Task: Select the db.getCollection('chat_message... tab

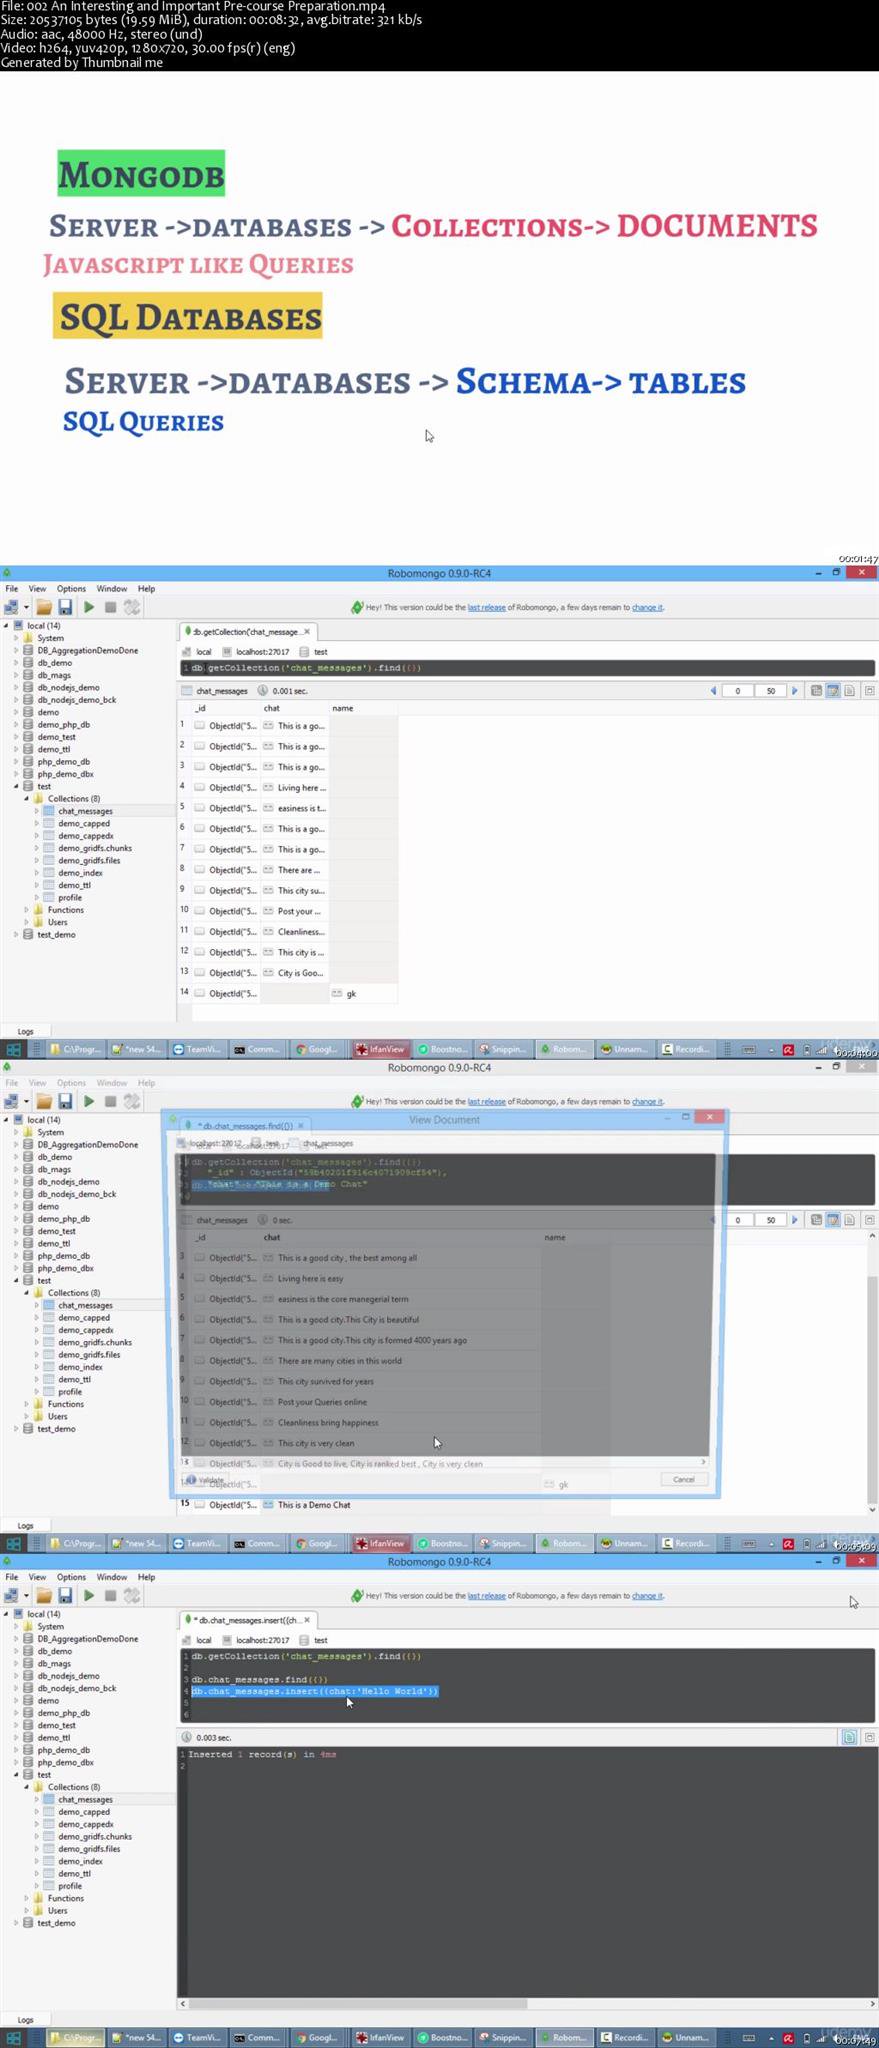Action: pos(248,632)
